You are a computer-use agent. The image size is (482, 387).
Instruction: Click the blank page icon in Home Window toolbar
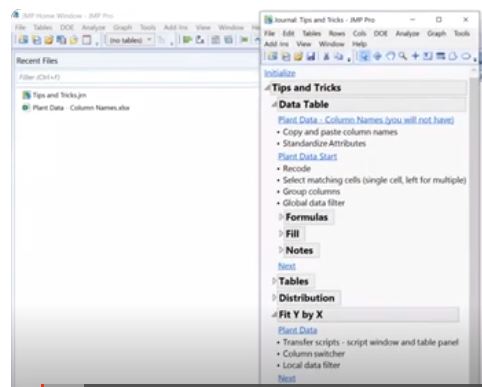coord(86,40)
